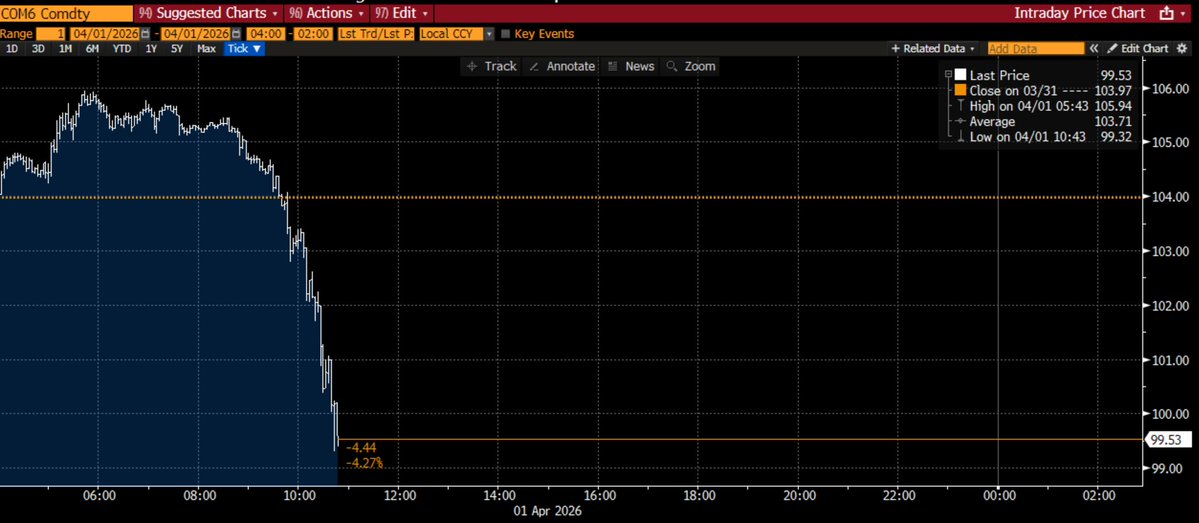Open the News overlay button
Viewport: 1199px width, 523px height.
click(631, 67)
